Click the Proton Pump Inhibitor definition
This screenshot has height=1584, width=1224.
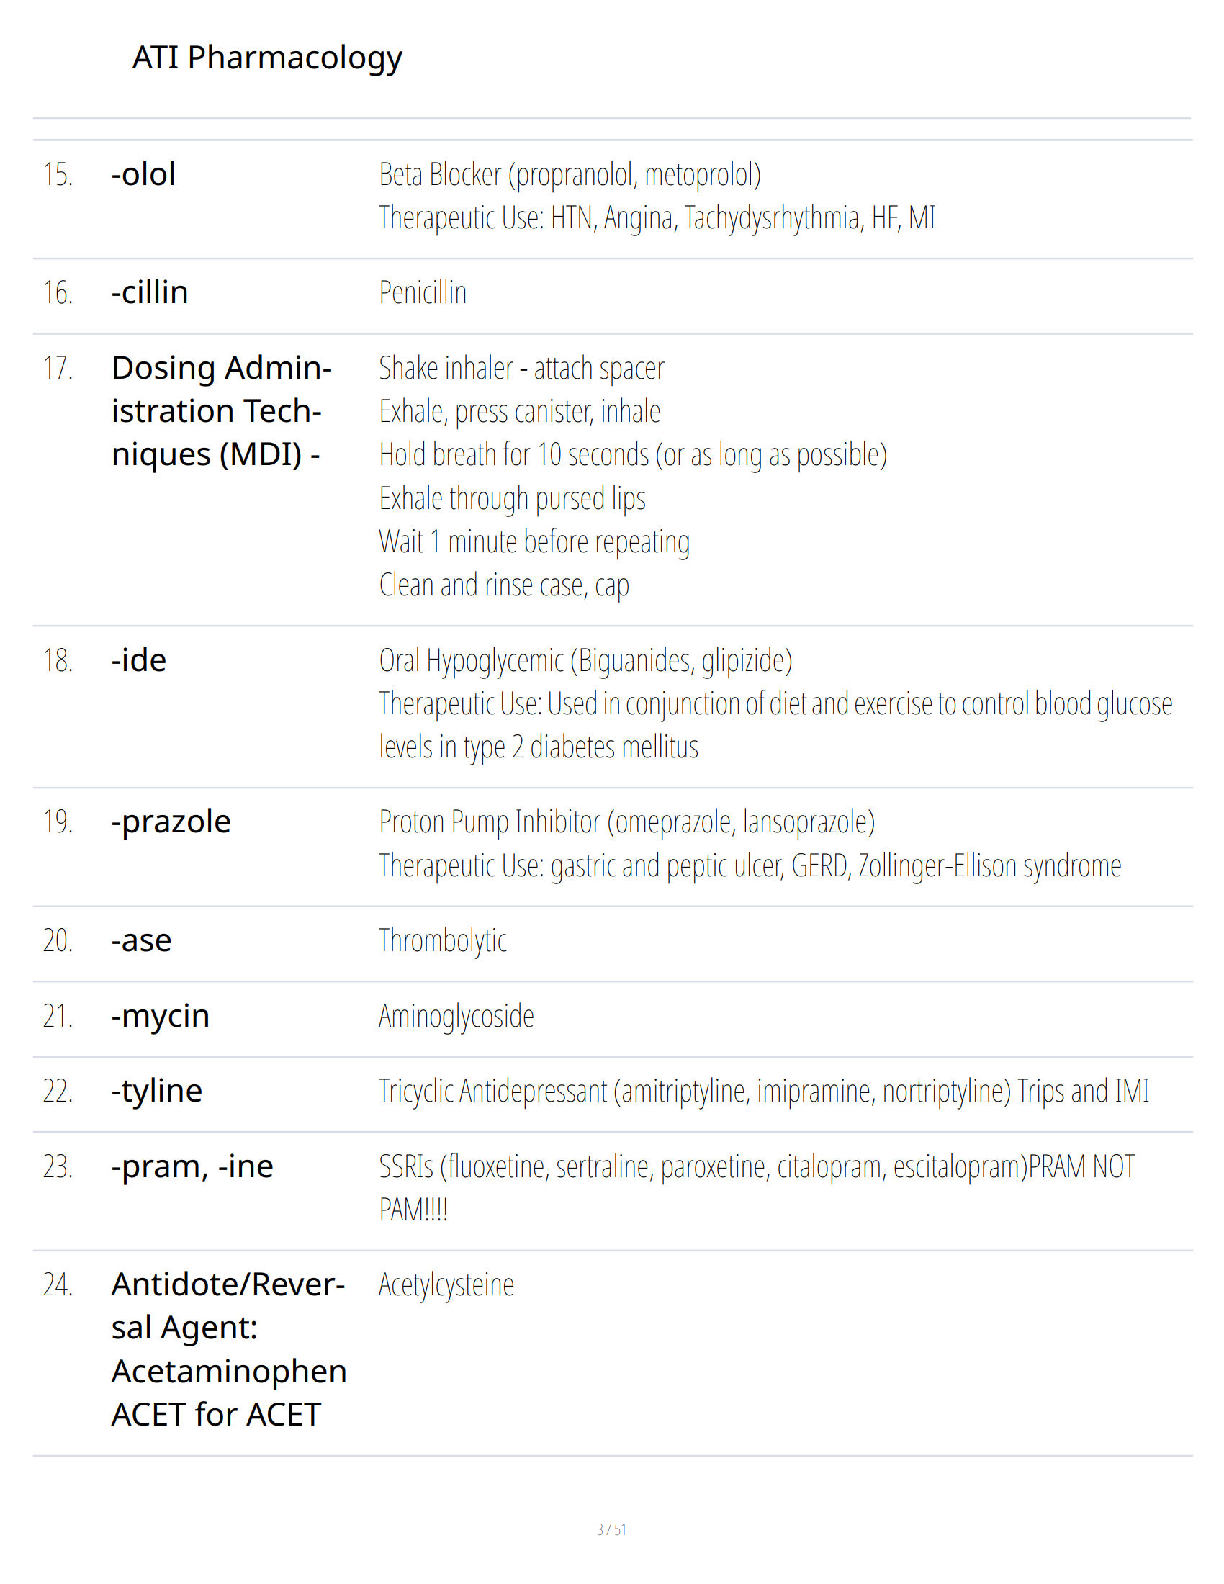pos(750,843)
